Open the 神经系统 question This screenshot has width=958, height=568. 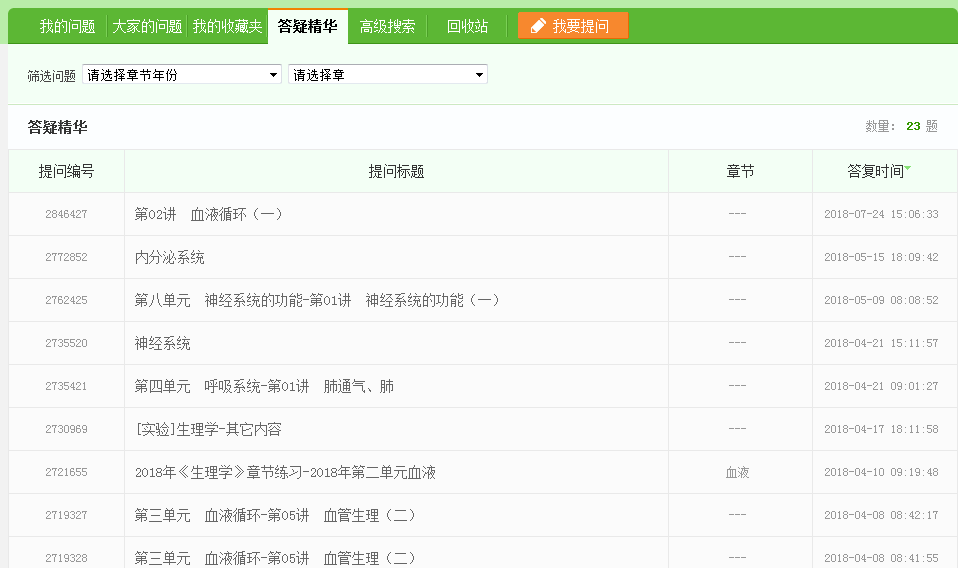[x=163, y=344]
